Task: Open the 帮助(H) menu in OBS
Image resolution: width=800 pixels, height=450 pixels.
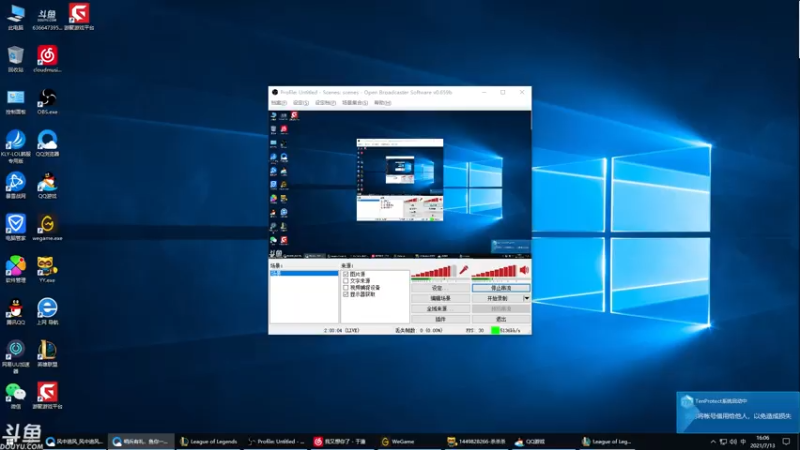Action: [383, 103]
